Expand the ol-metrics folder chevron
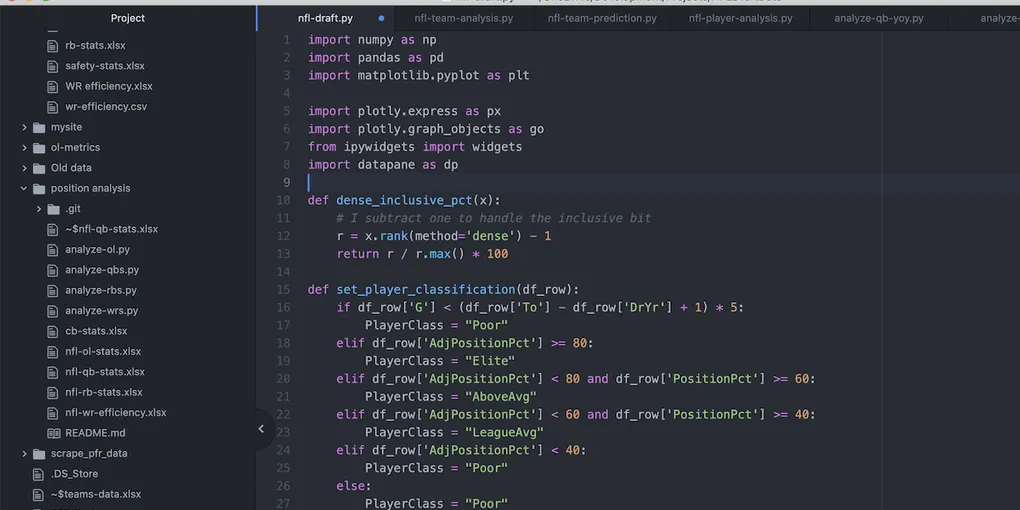Image resolution: width=1020 pixels, height=510 pixels. click(24, 148)
